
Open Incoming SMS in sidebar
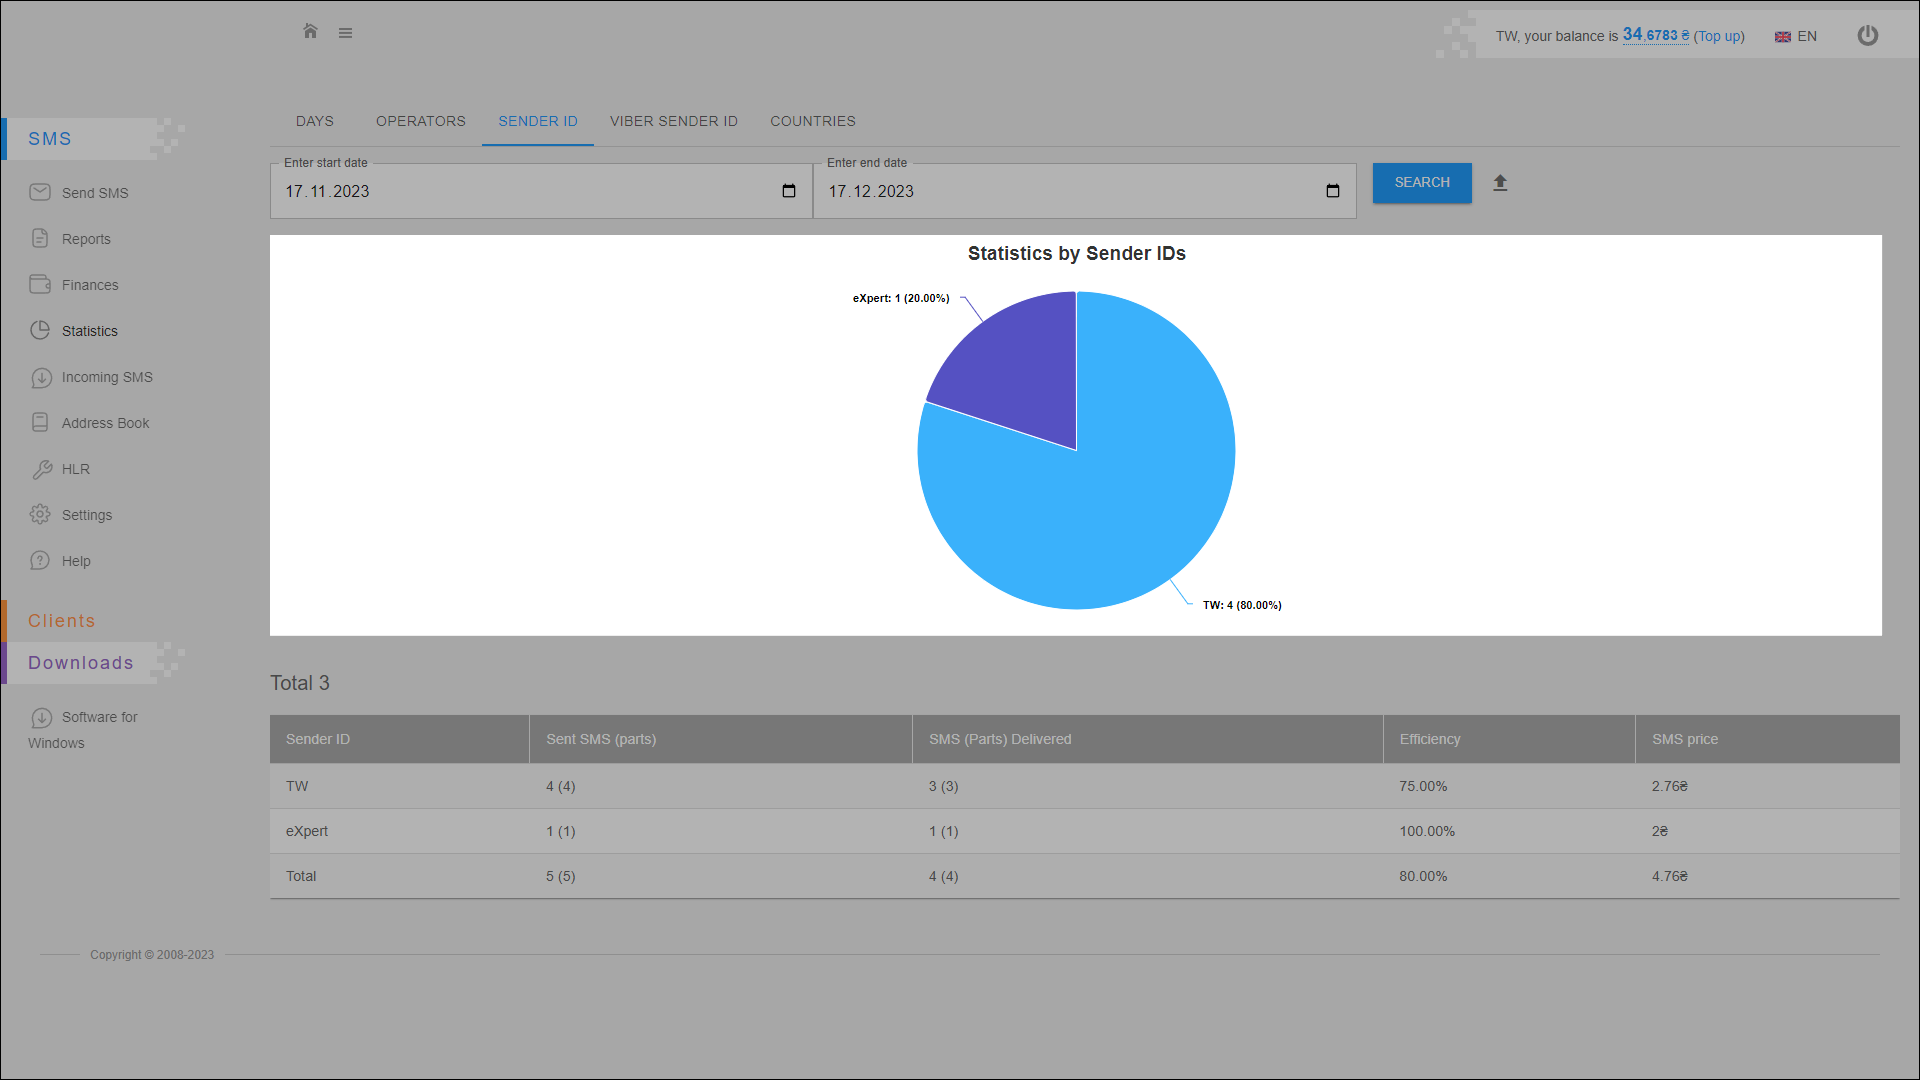coord(106,377)
